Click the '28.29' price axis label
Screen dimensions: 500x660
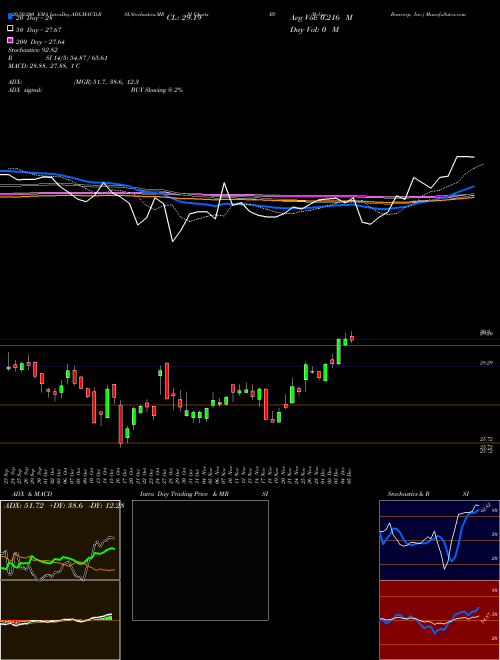(487, 362)
